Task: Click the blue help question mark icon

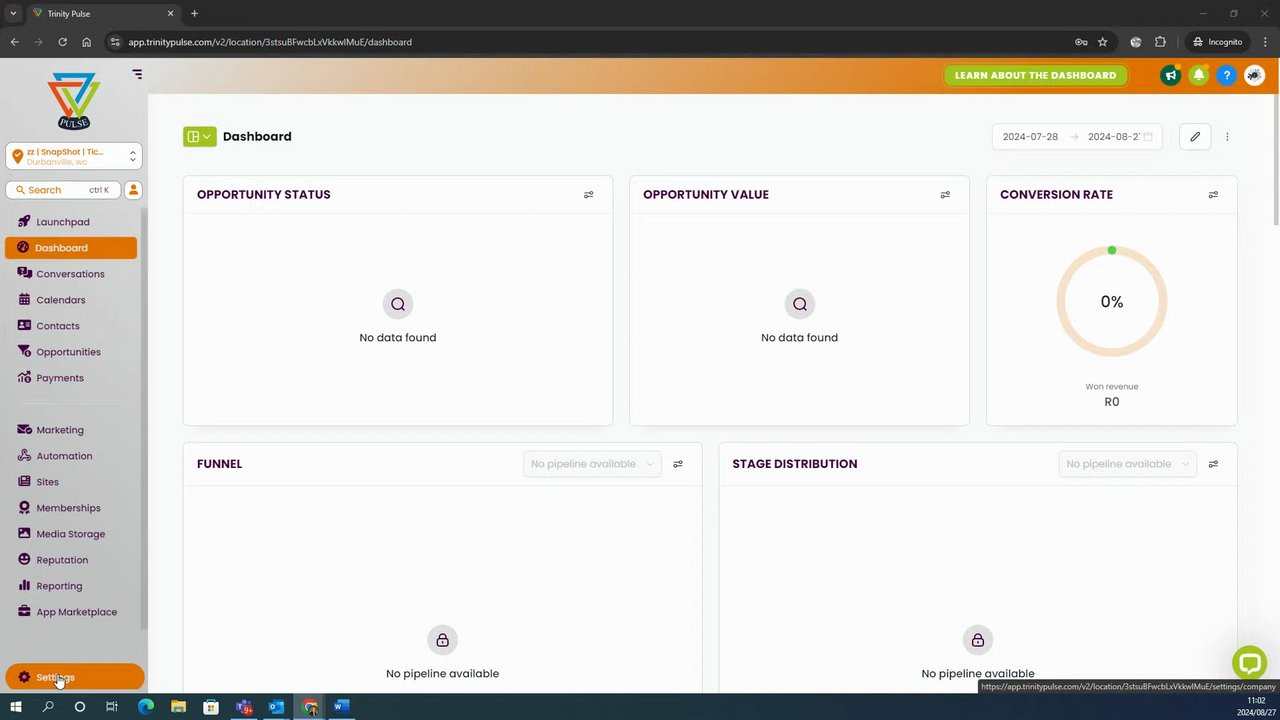Action: [1226, 75]
